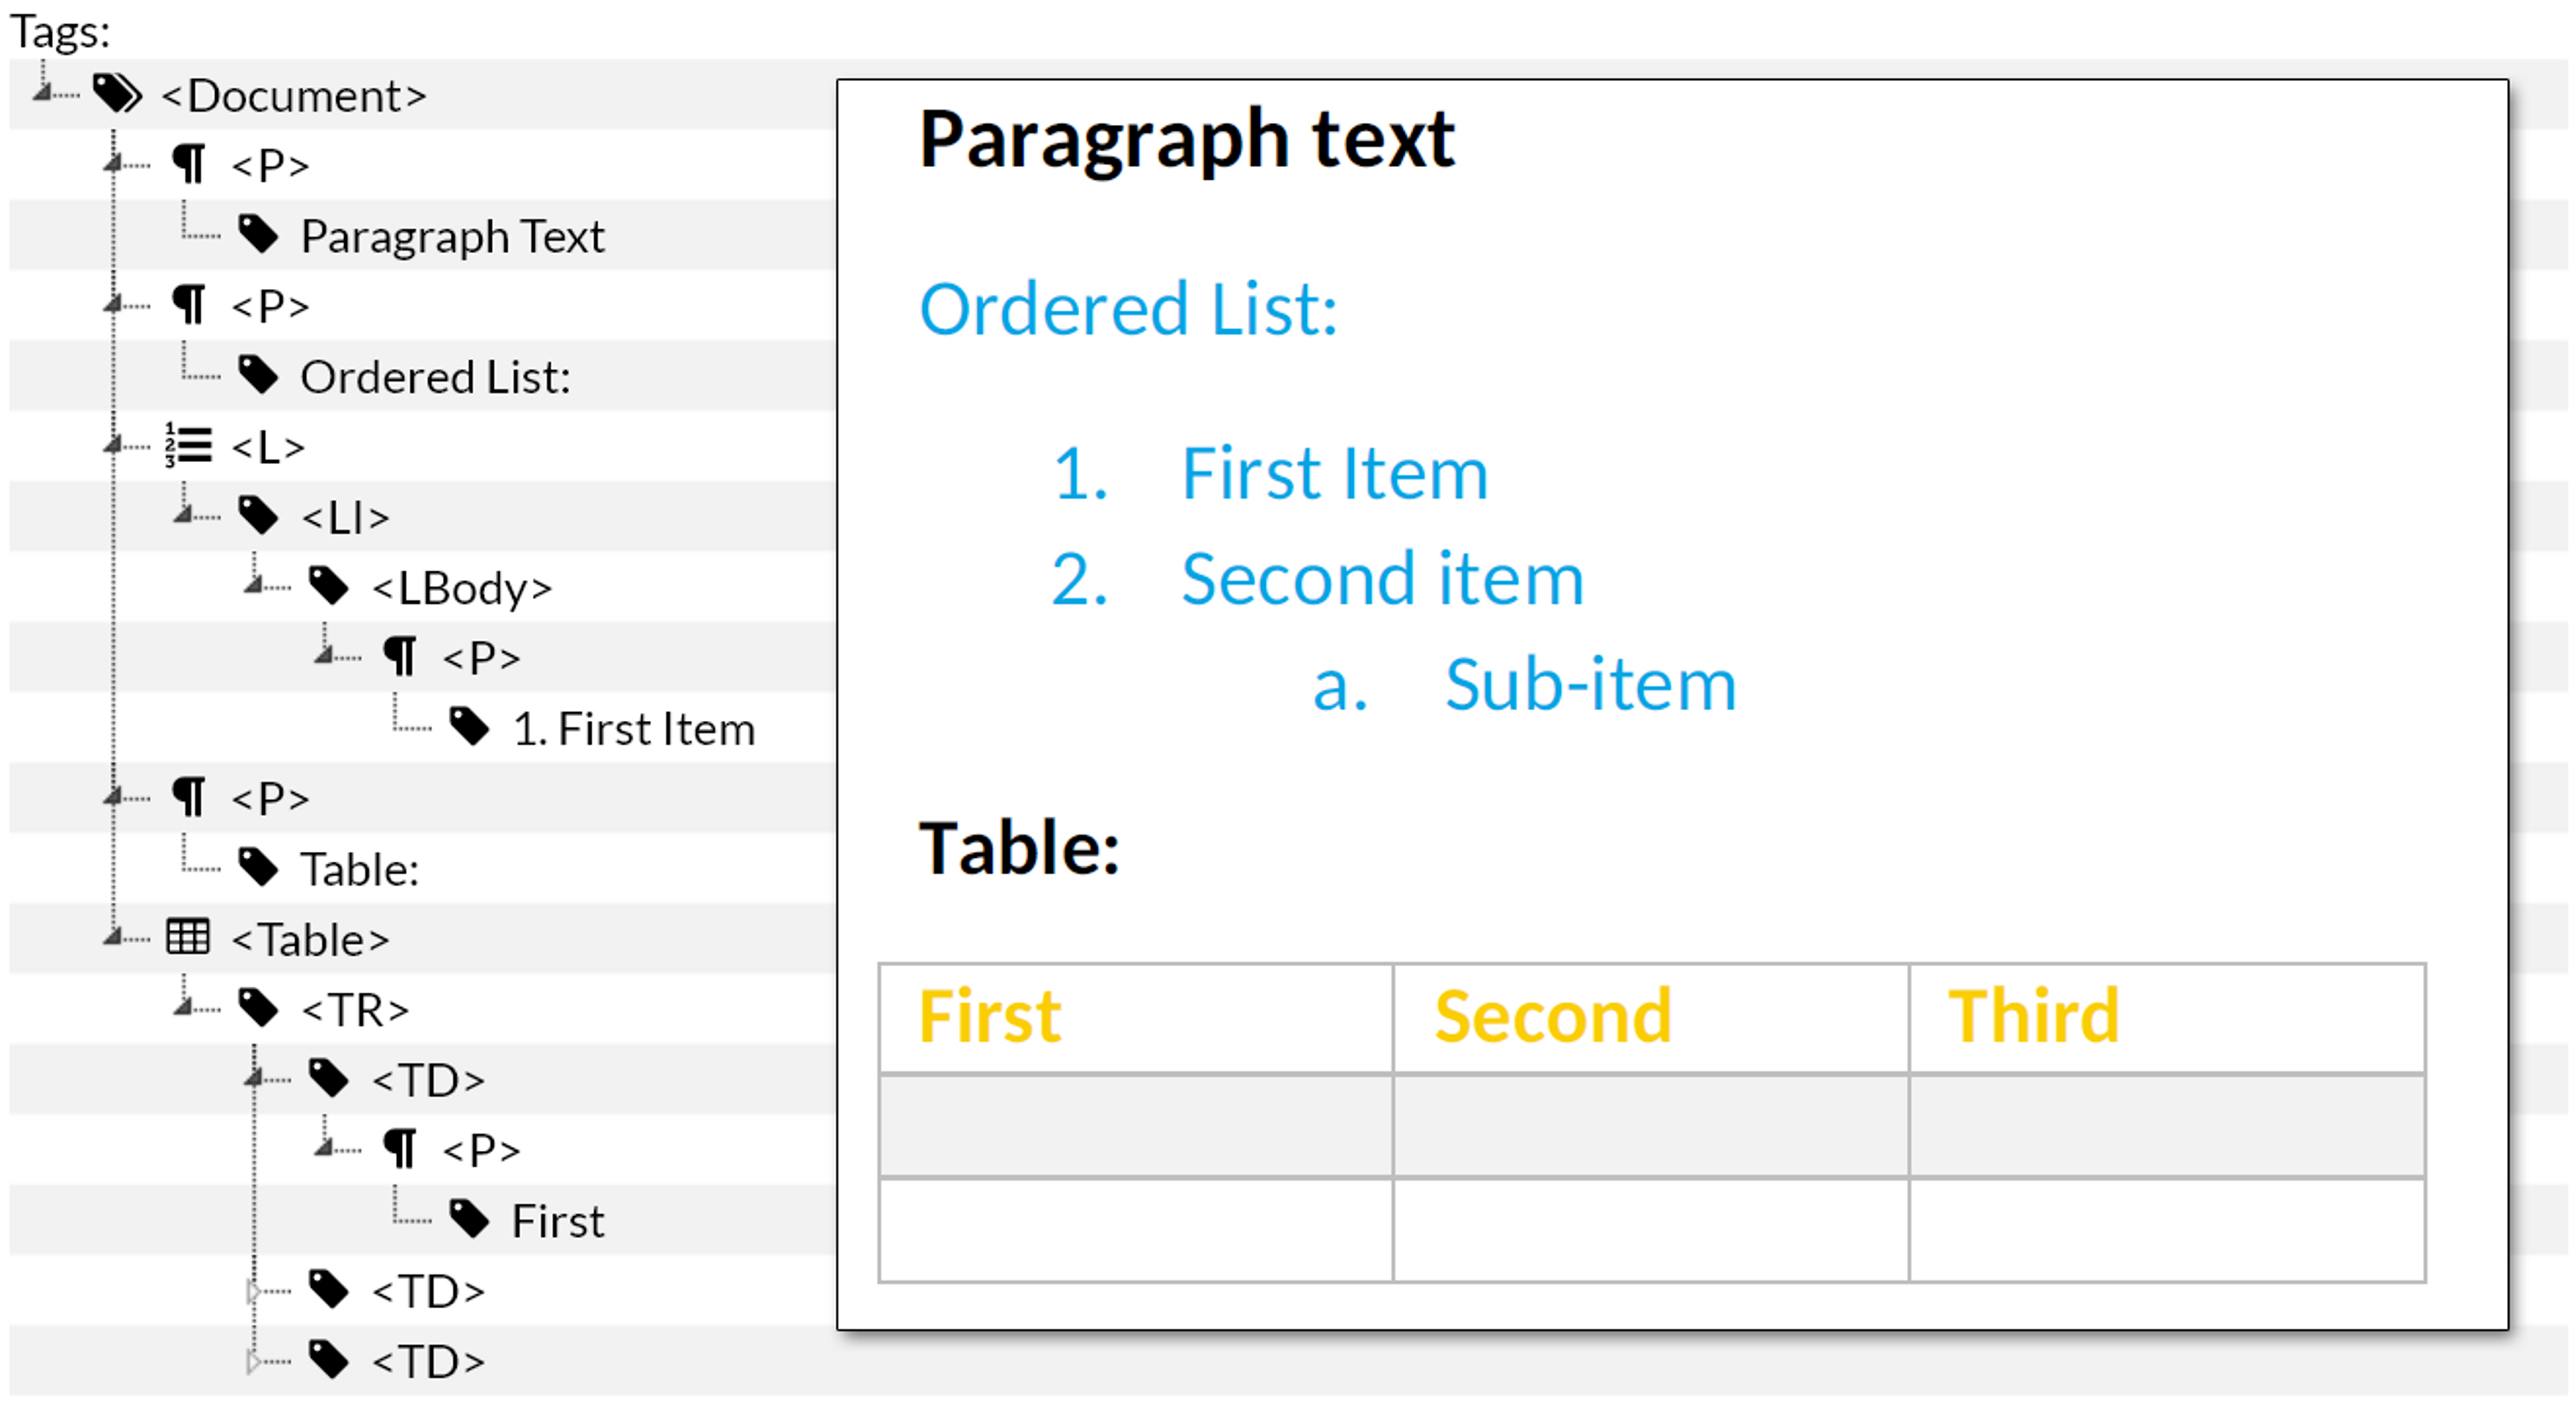Image resolution: width=2576 pixels, height=1407 pixels.
Task: Click the paragraph icon on <P> under <TD>
Action: (x=400, y=1149)
